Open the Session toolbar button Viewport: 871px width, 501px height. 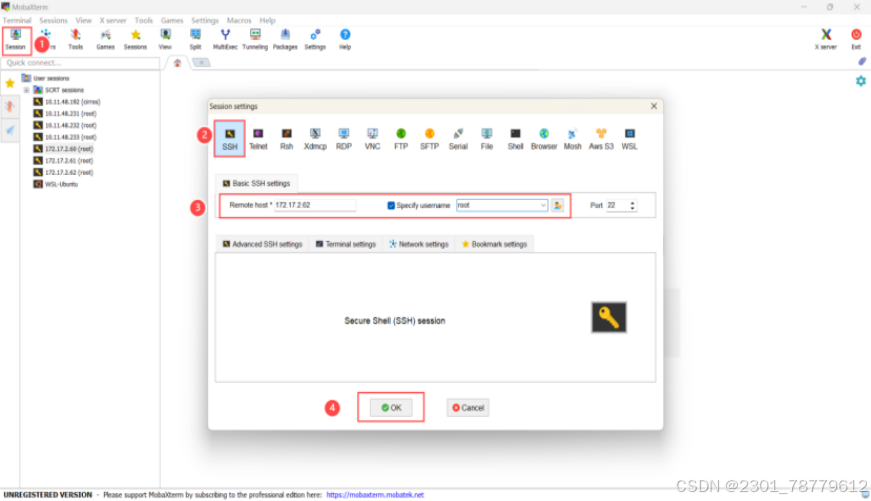click(16, 40)
